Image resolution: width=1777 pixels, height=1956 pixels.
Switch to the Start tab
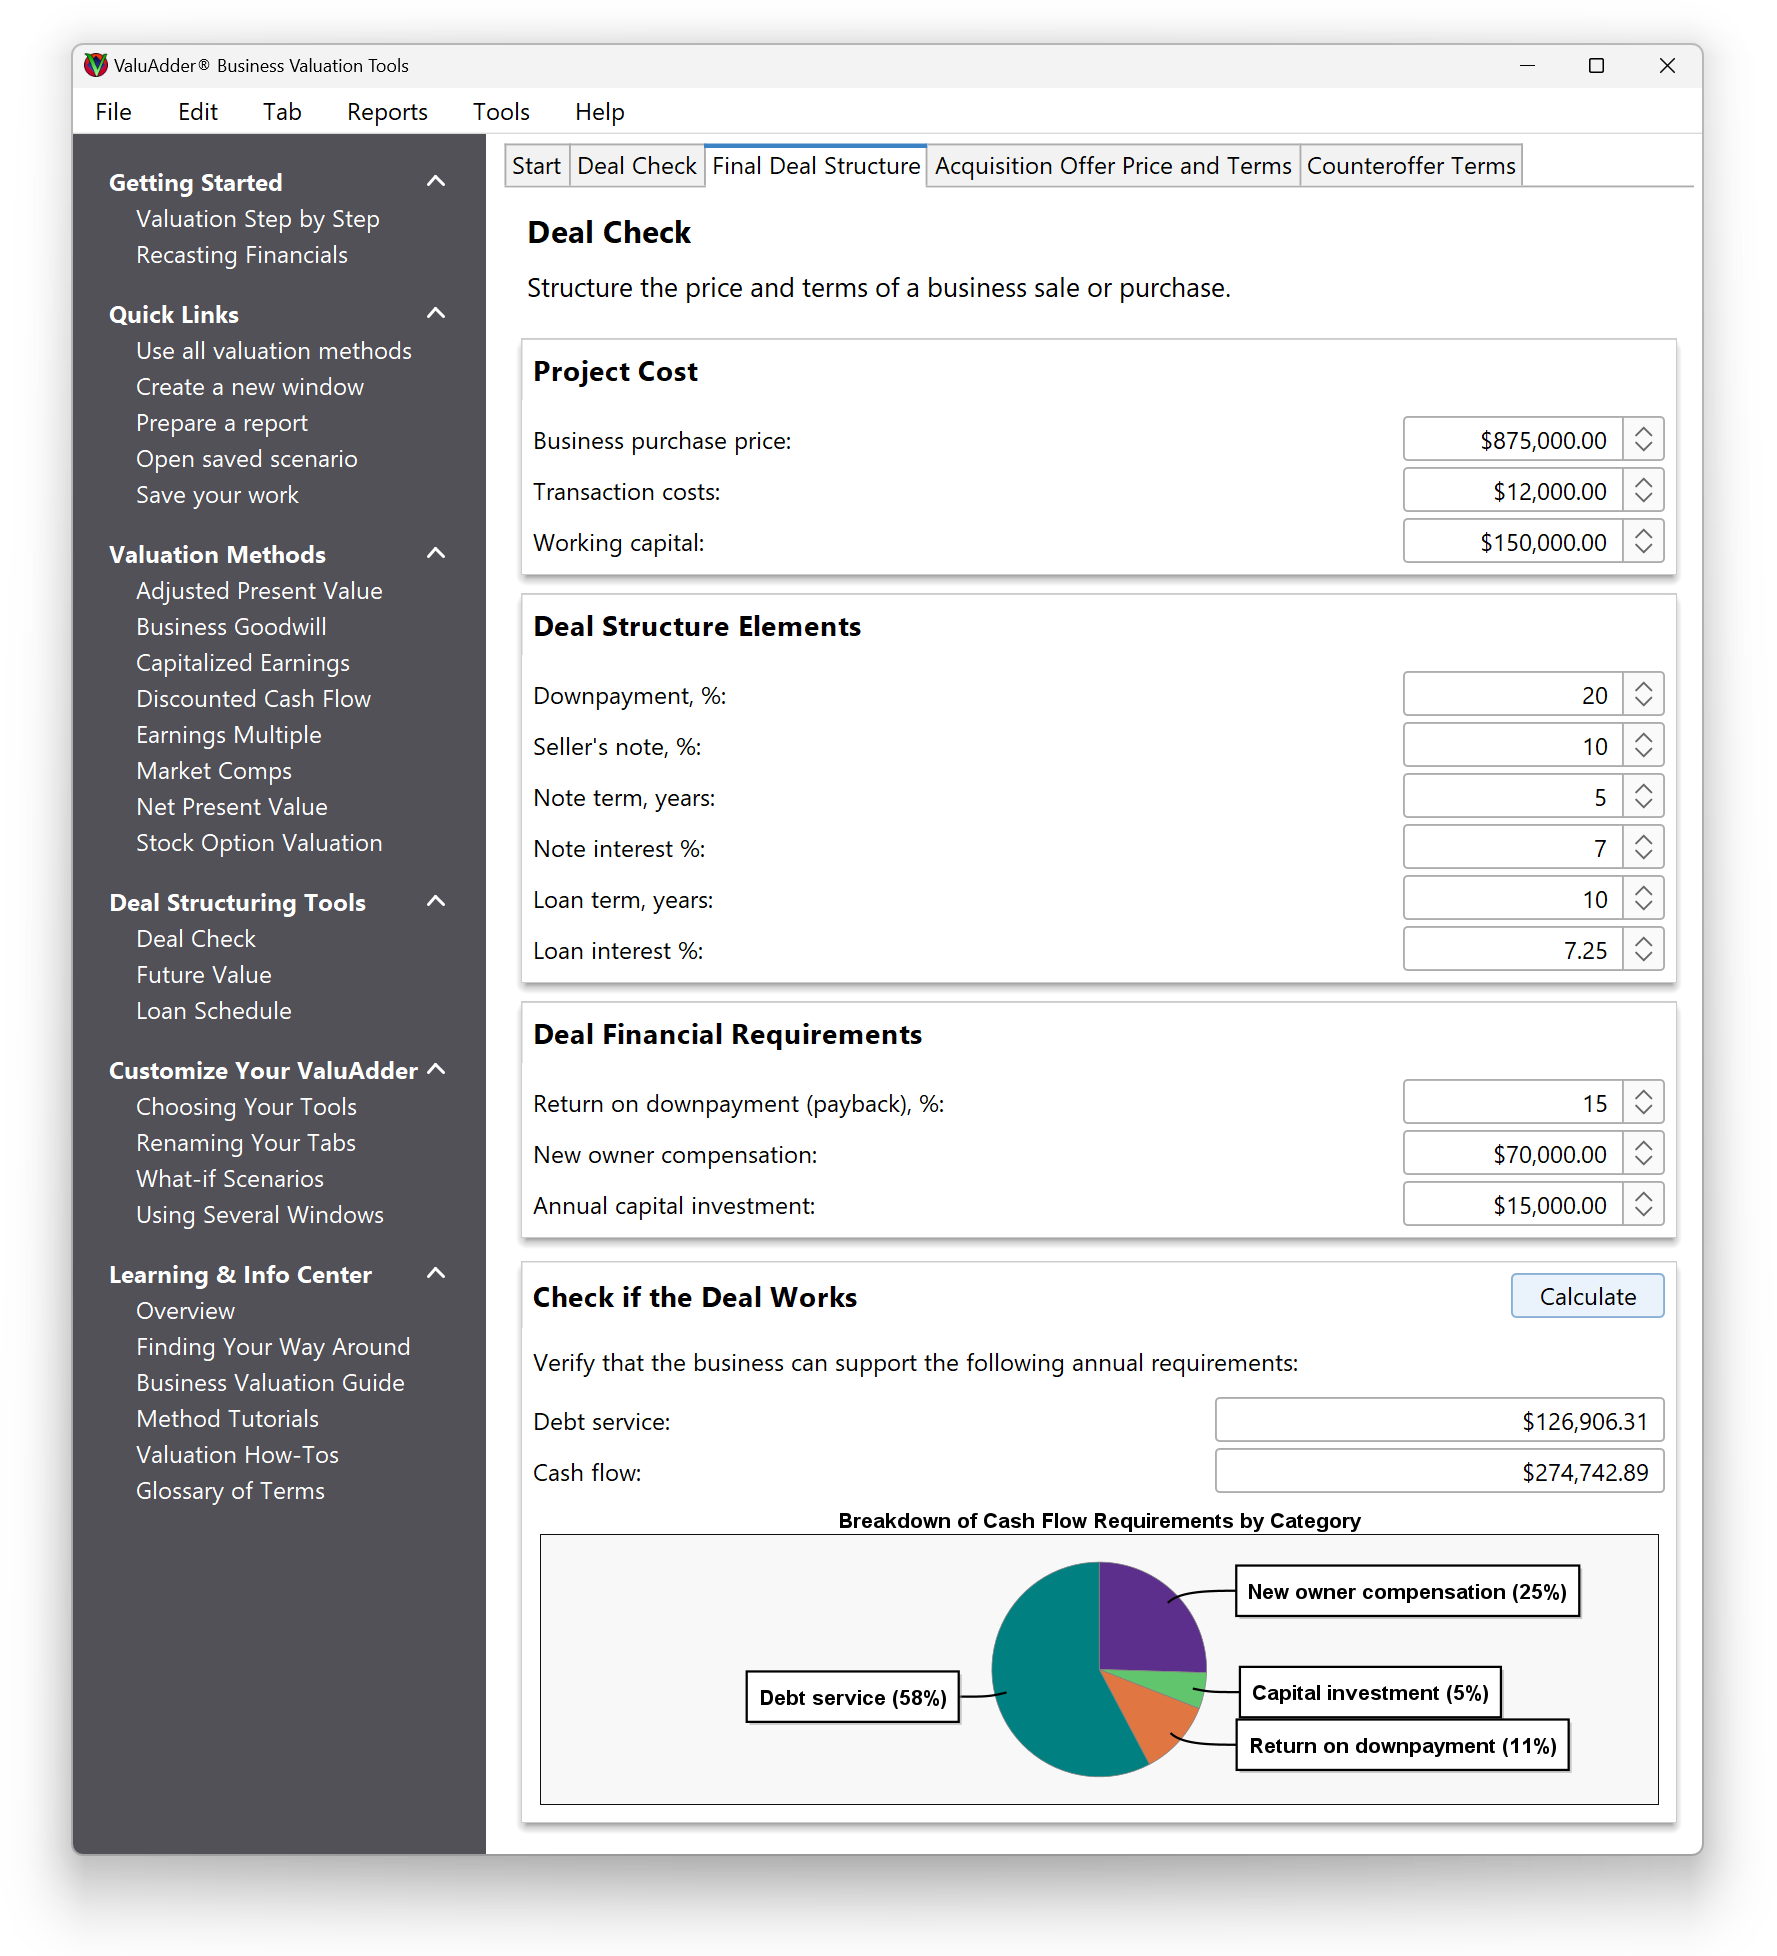537,165
